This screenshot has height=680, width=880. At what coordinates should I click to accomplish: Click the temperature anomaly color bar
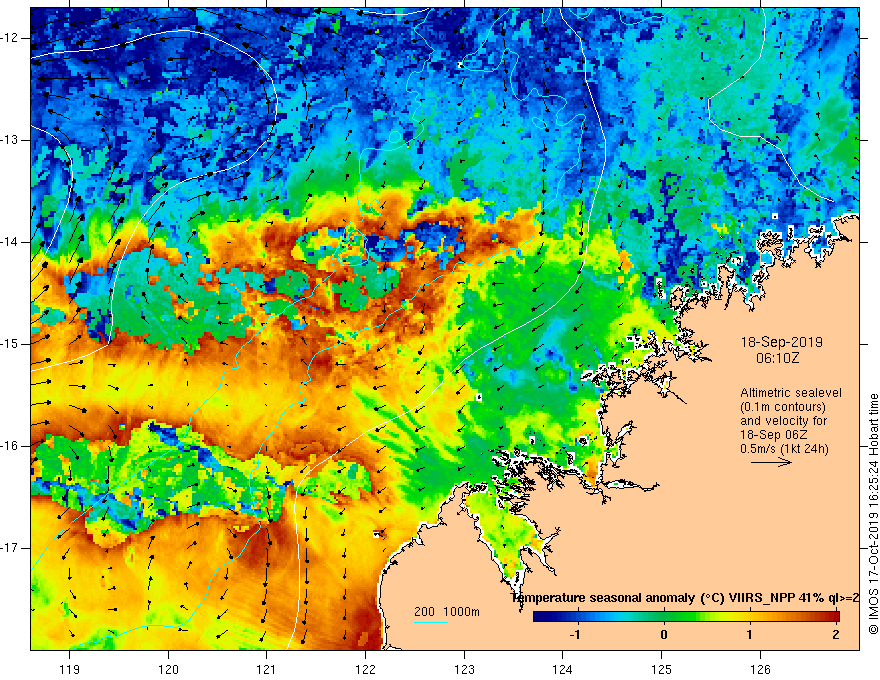point(686,616)
